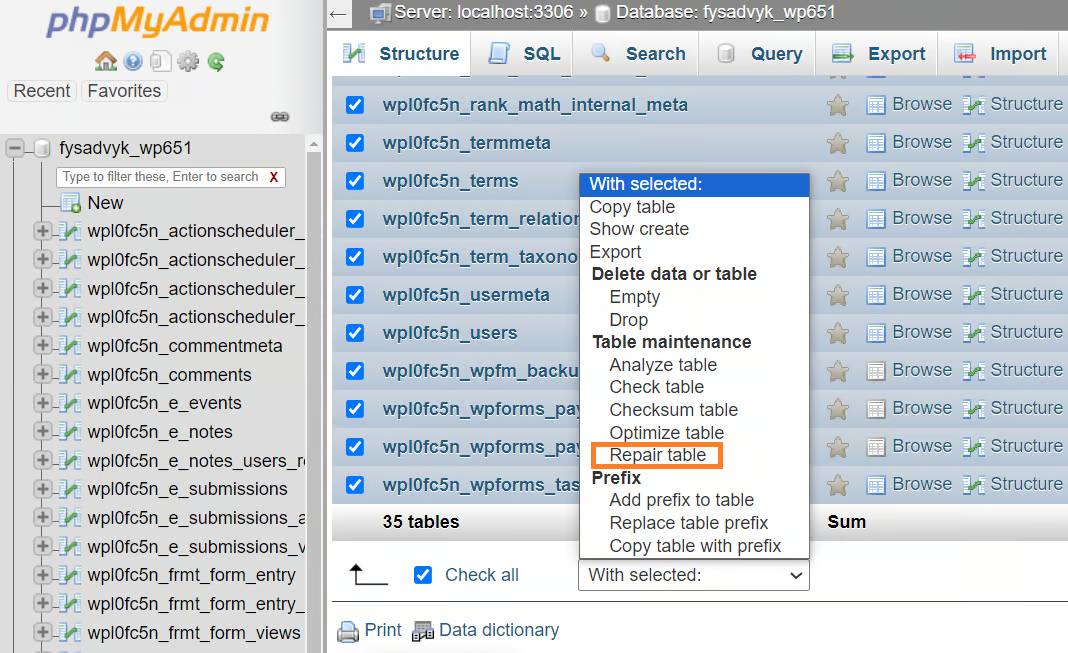This screenshot has width=1068, height=653.
Task: Open the blue help documentation icon
Action: point(133,62)
